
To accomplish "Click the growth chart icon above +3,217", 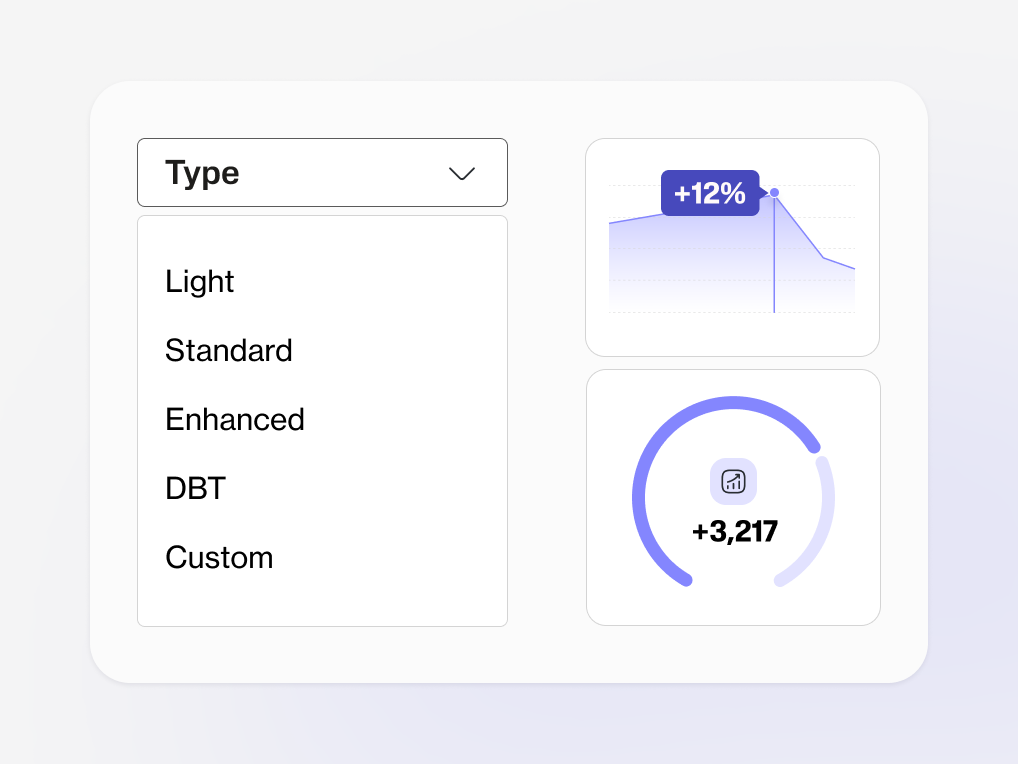I will [x=733, y=481].
